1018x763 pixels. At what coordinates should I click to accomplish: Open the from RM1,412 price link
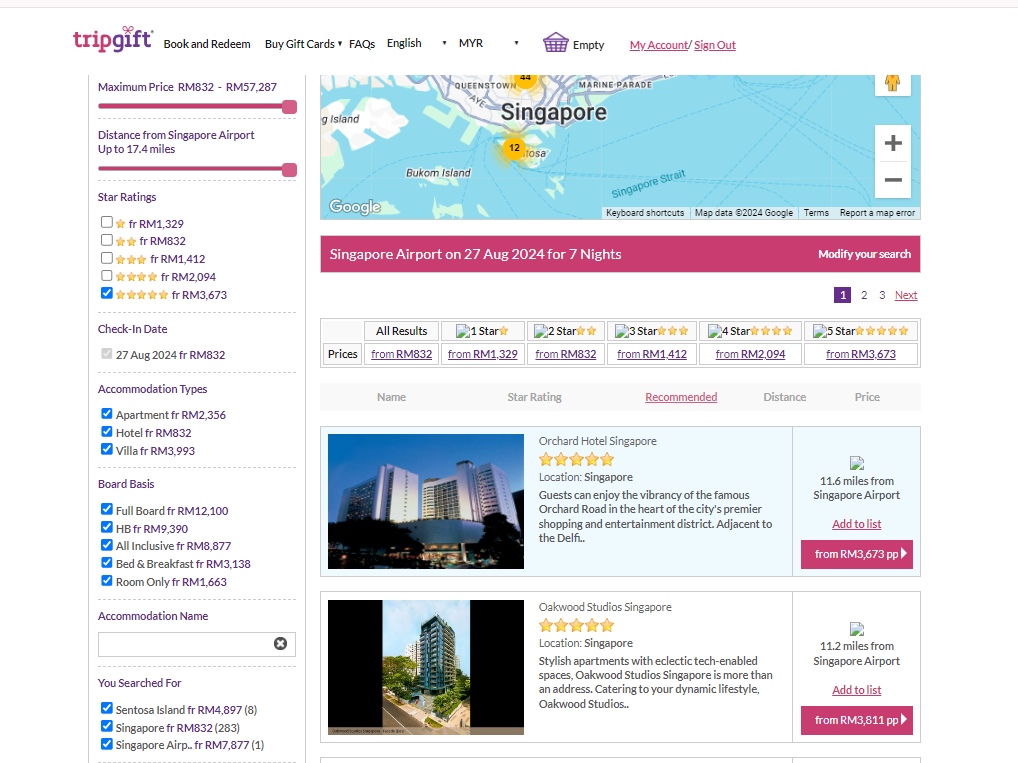pos(652,354)
